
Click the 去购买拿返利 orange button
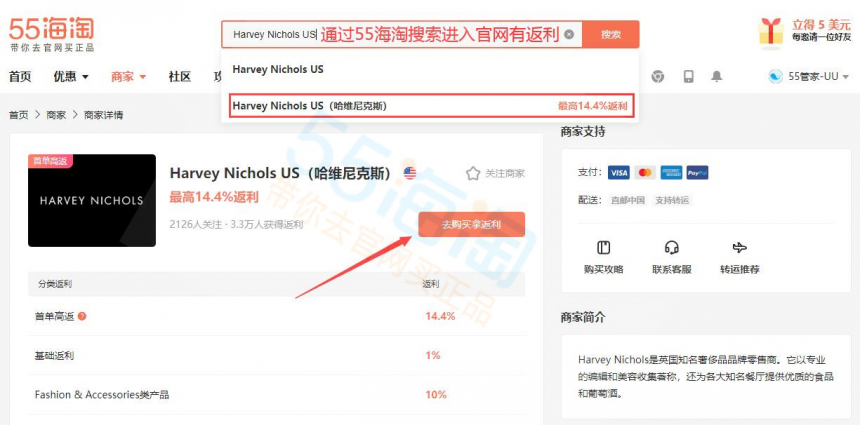pos(472,225)
